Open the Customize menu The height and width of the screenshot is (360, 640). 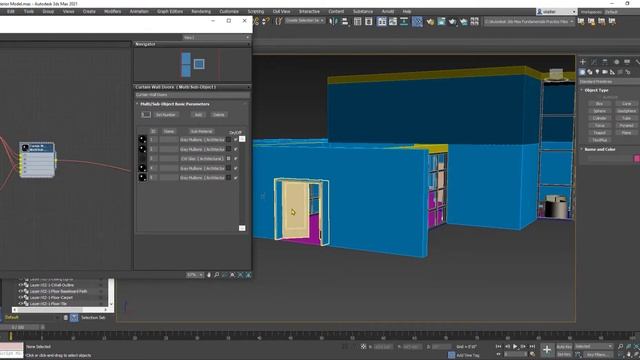pyautogui.click(x=229, y=11)
